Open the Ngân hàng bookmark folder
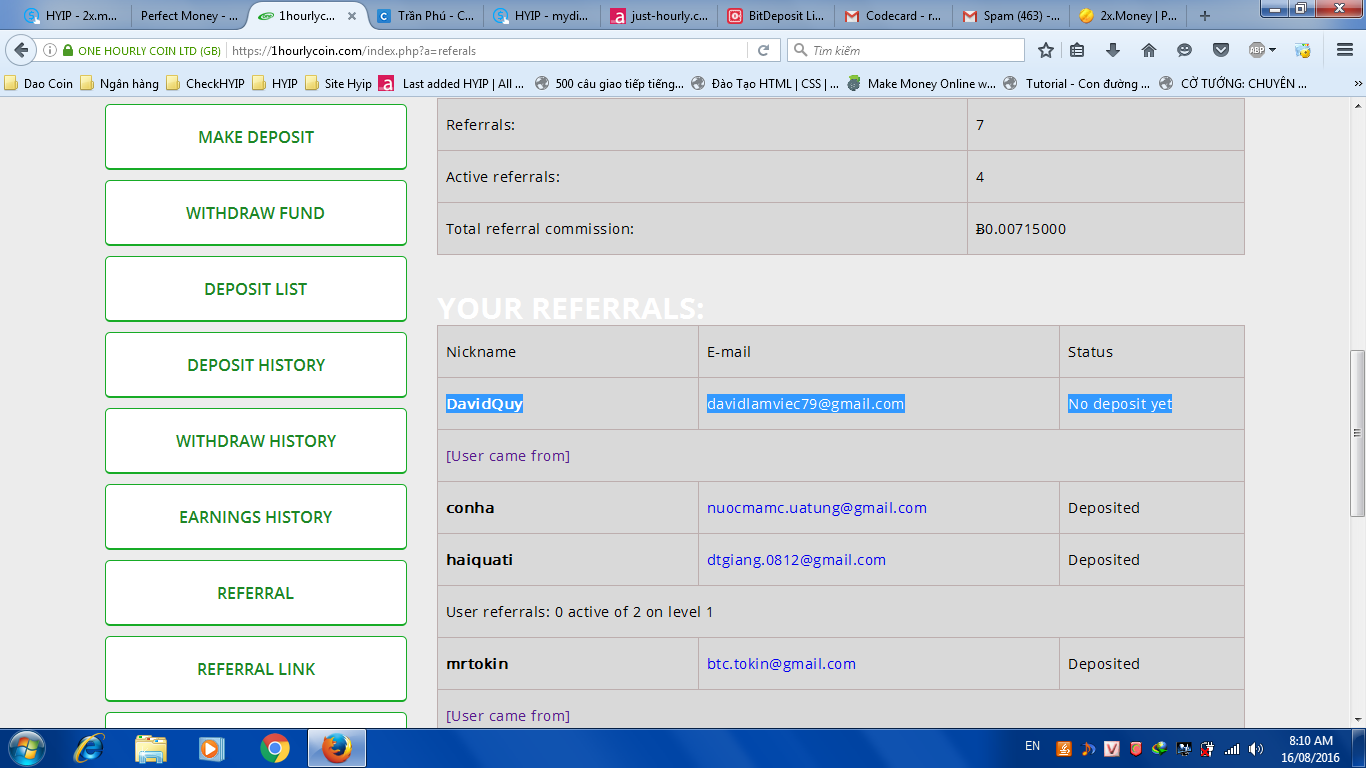This screenshot has width=1366, height=768. (x=120, y=84)
